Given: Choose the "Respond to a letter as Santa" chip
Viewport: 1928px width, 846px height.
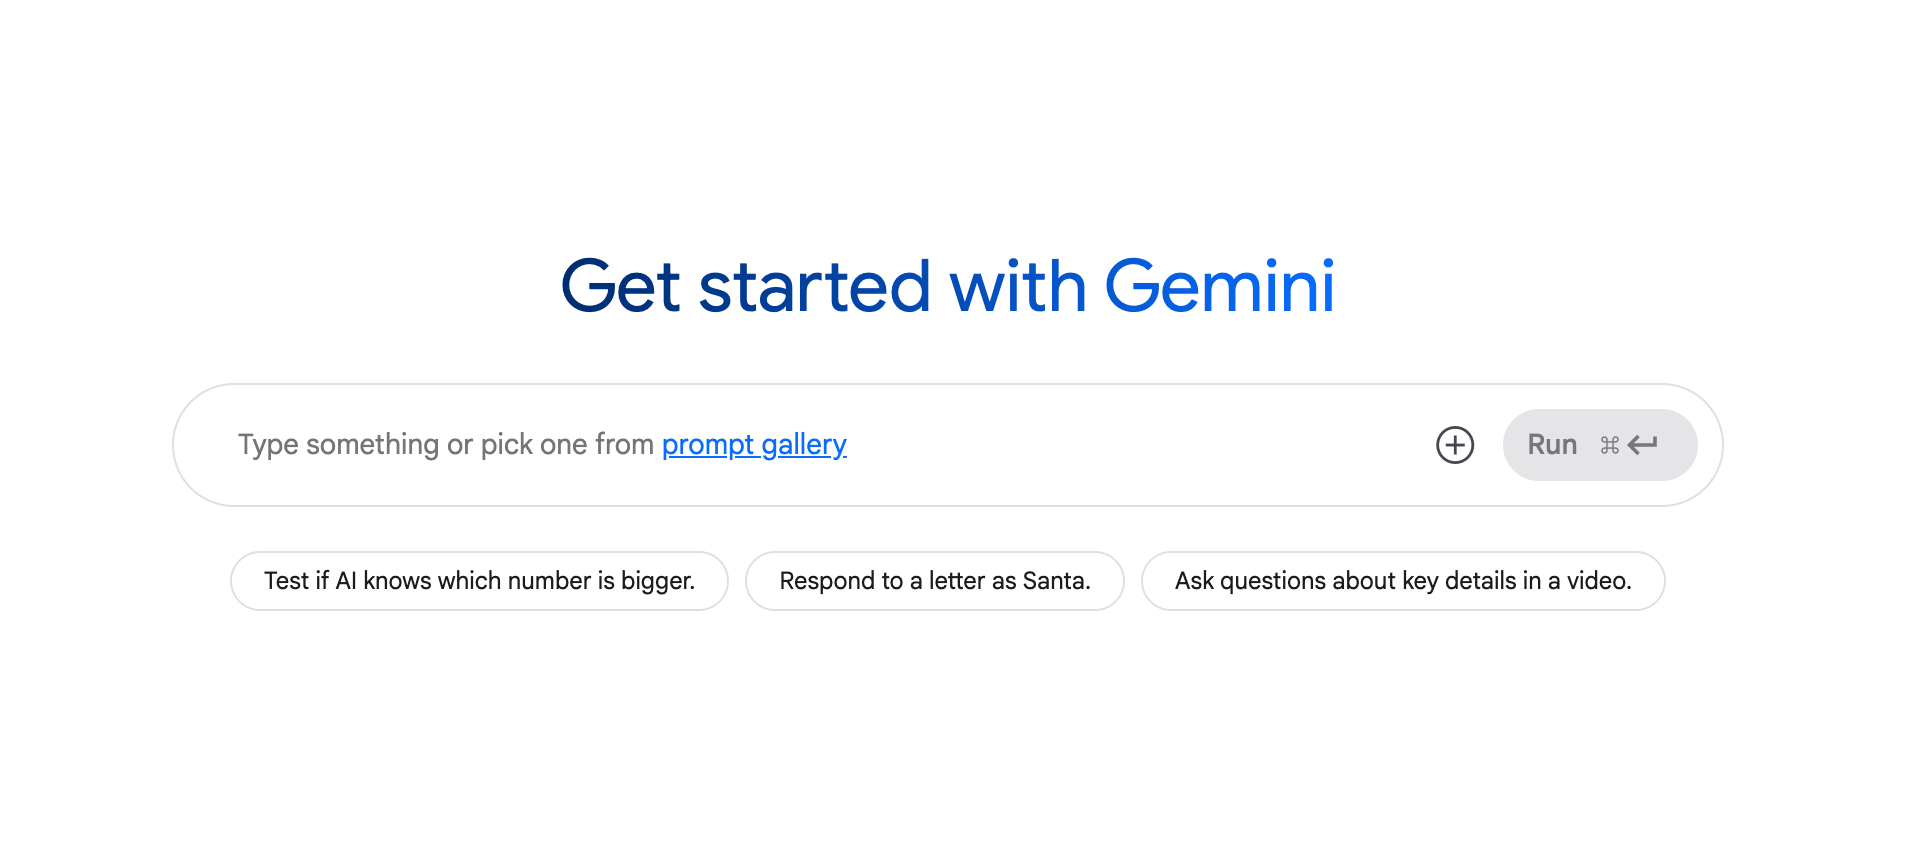Looking at the screenshot, I should click(x=935, y=581).
